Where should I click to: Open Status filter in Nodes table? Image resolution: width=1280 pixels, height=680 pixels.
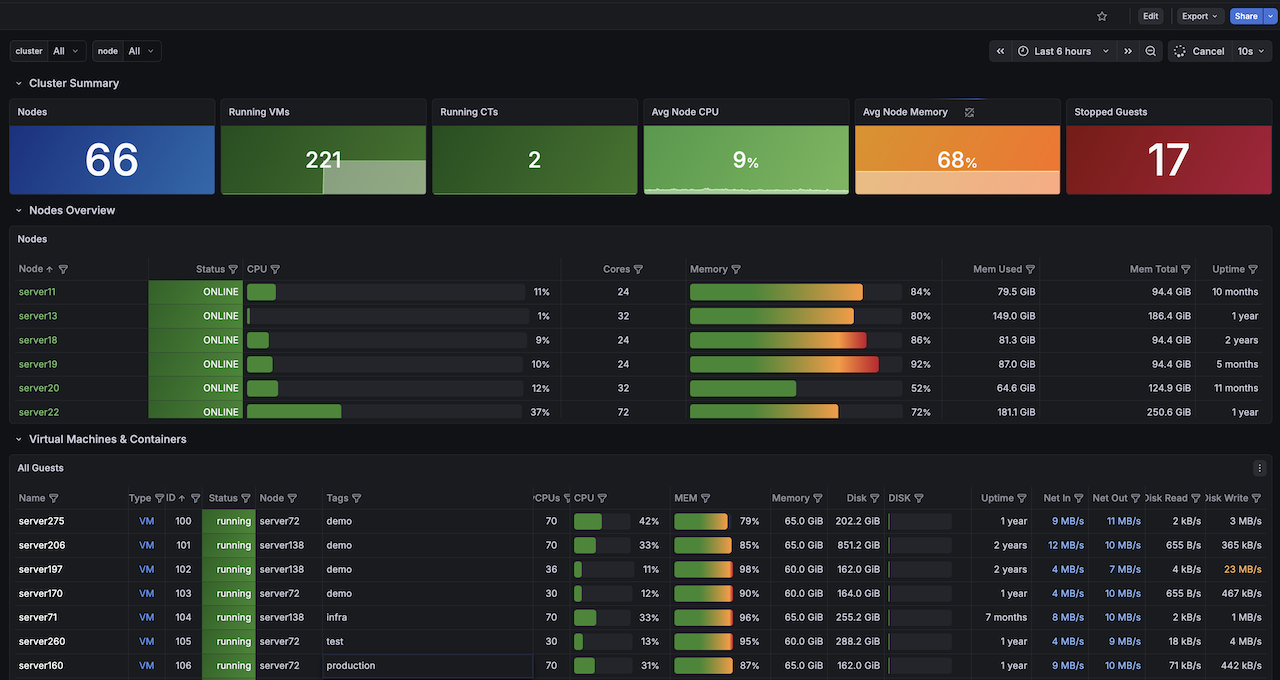tap(233, 269)
